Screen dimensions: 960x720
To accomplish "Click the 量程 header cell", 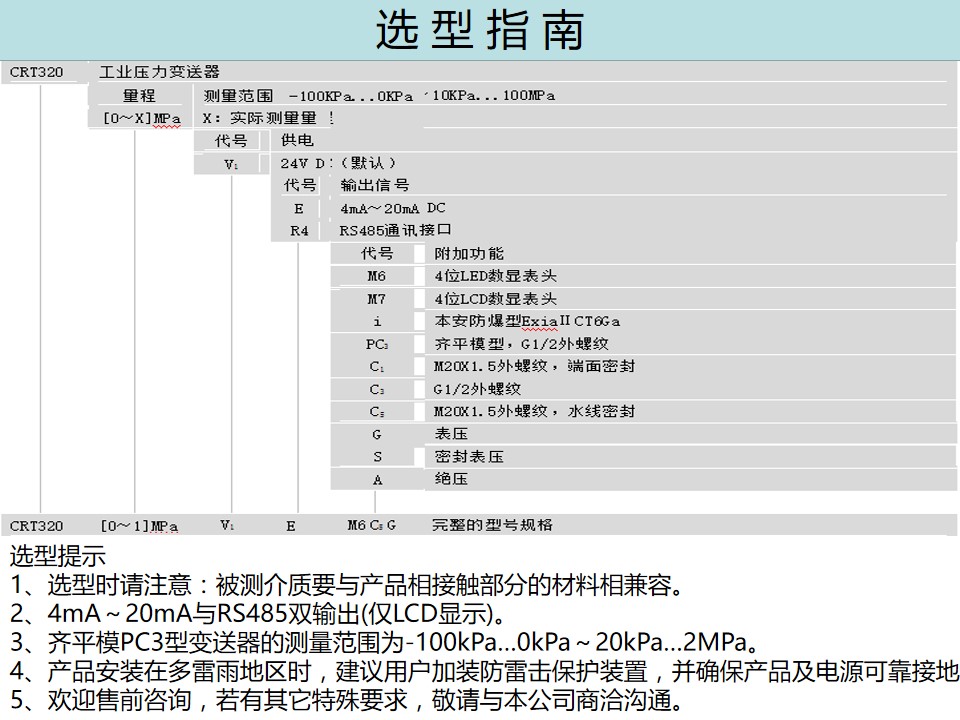I will 140,95.
